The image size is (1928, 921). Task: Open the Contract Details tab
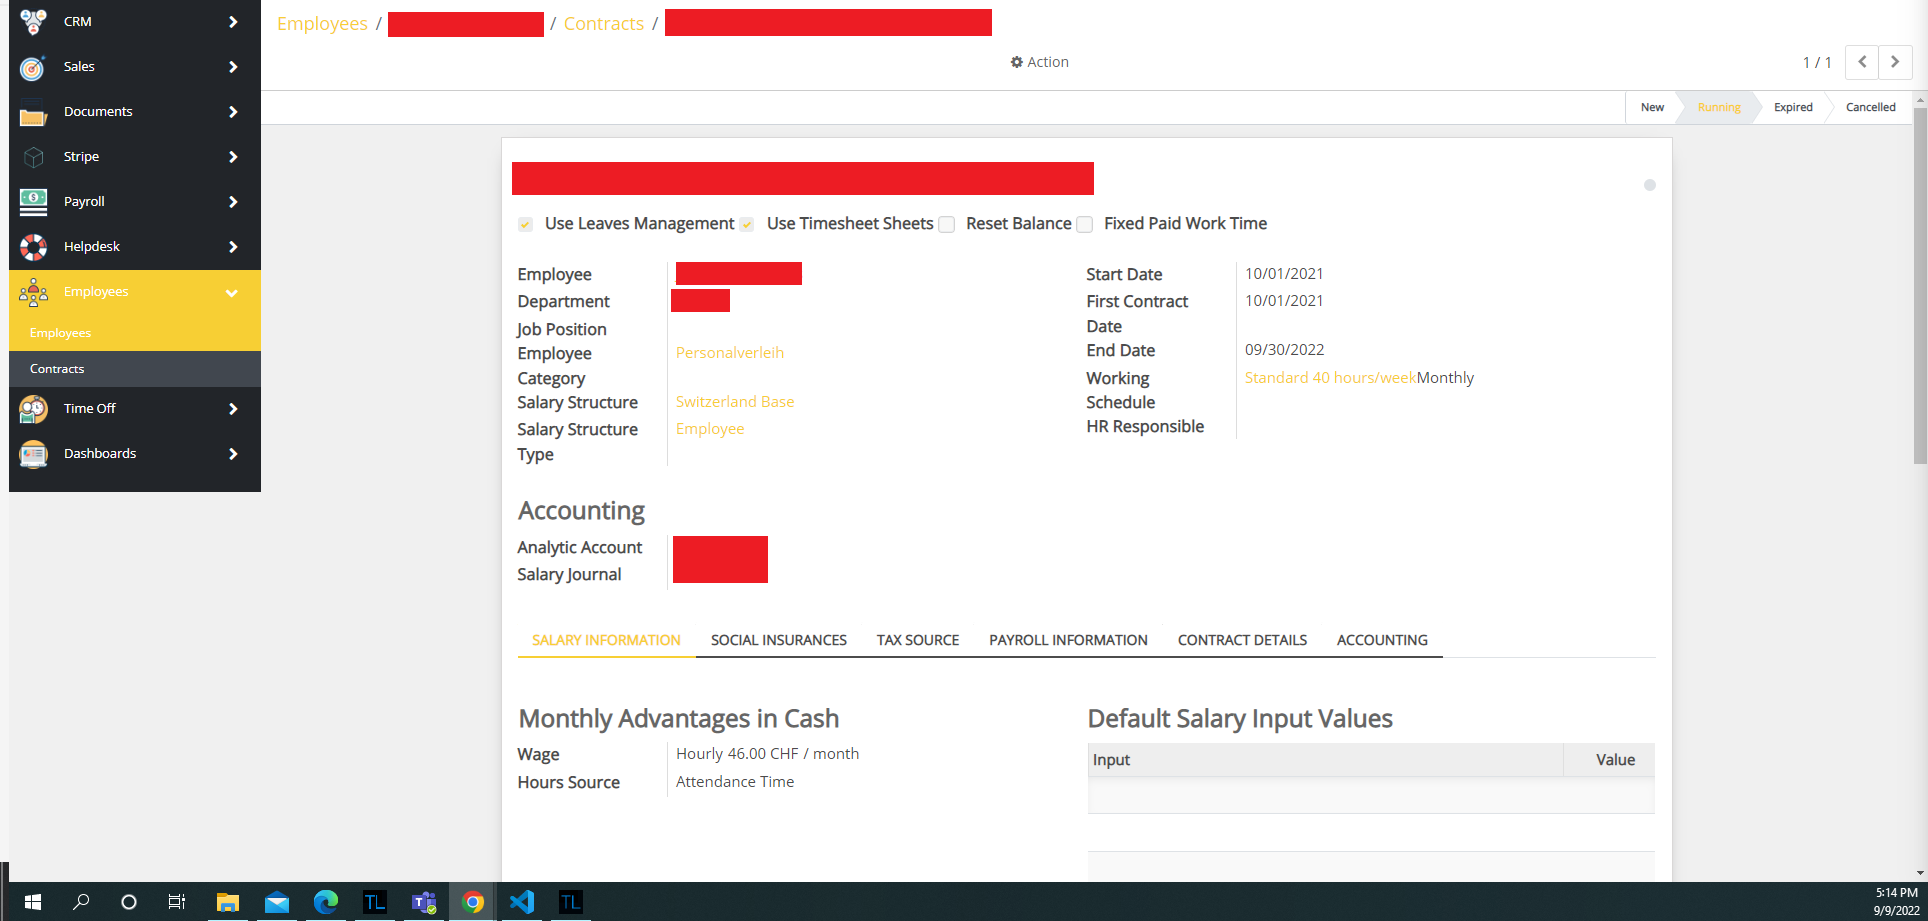(x=1242, y=640)
